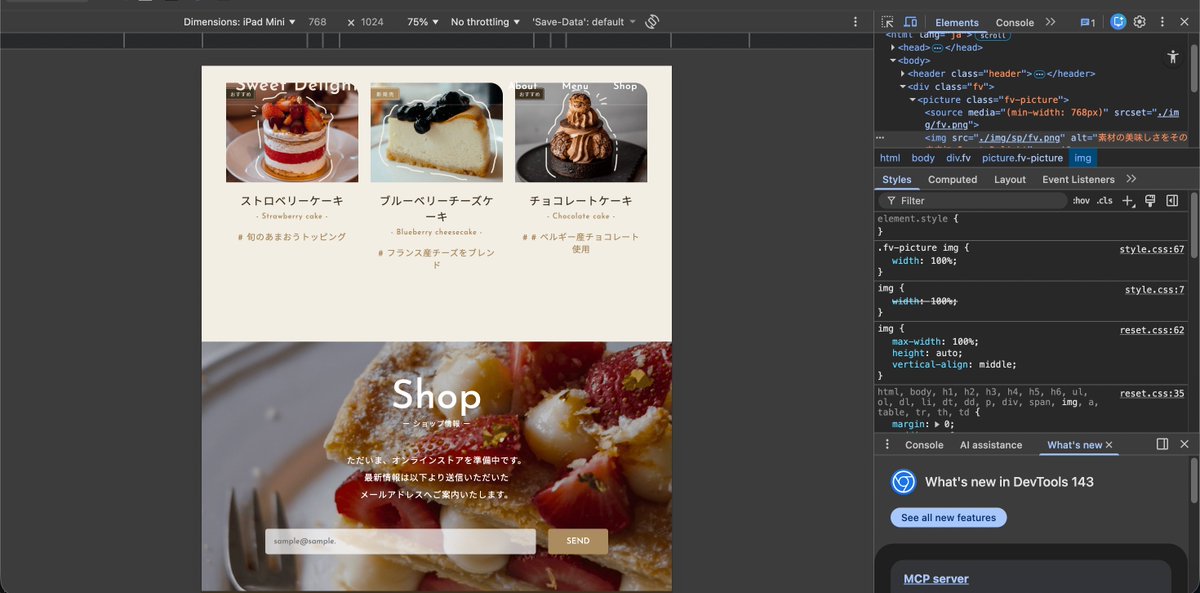This screenshot has width=1200, height=593.
Task: Toggle the .cls element classes panel
Action: (x=1104, y=201)
